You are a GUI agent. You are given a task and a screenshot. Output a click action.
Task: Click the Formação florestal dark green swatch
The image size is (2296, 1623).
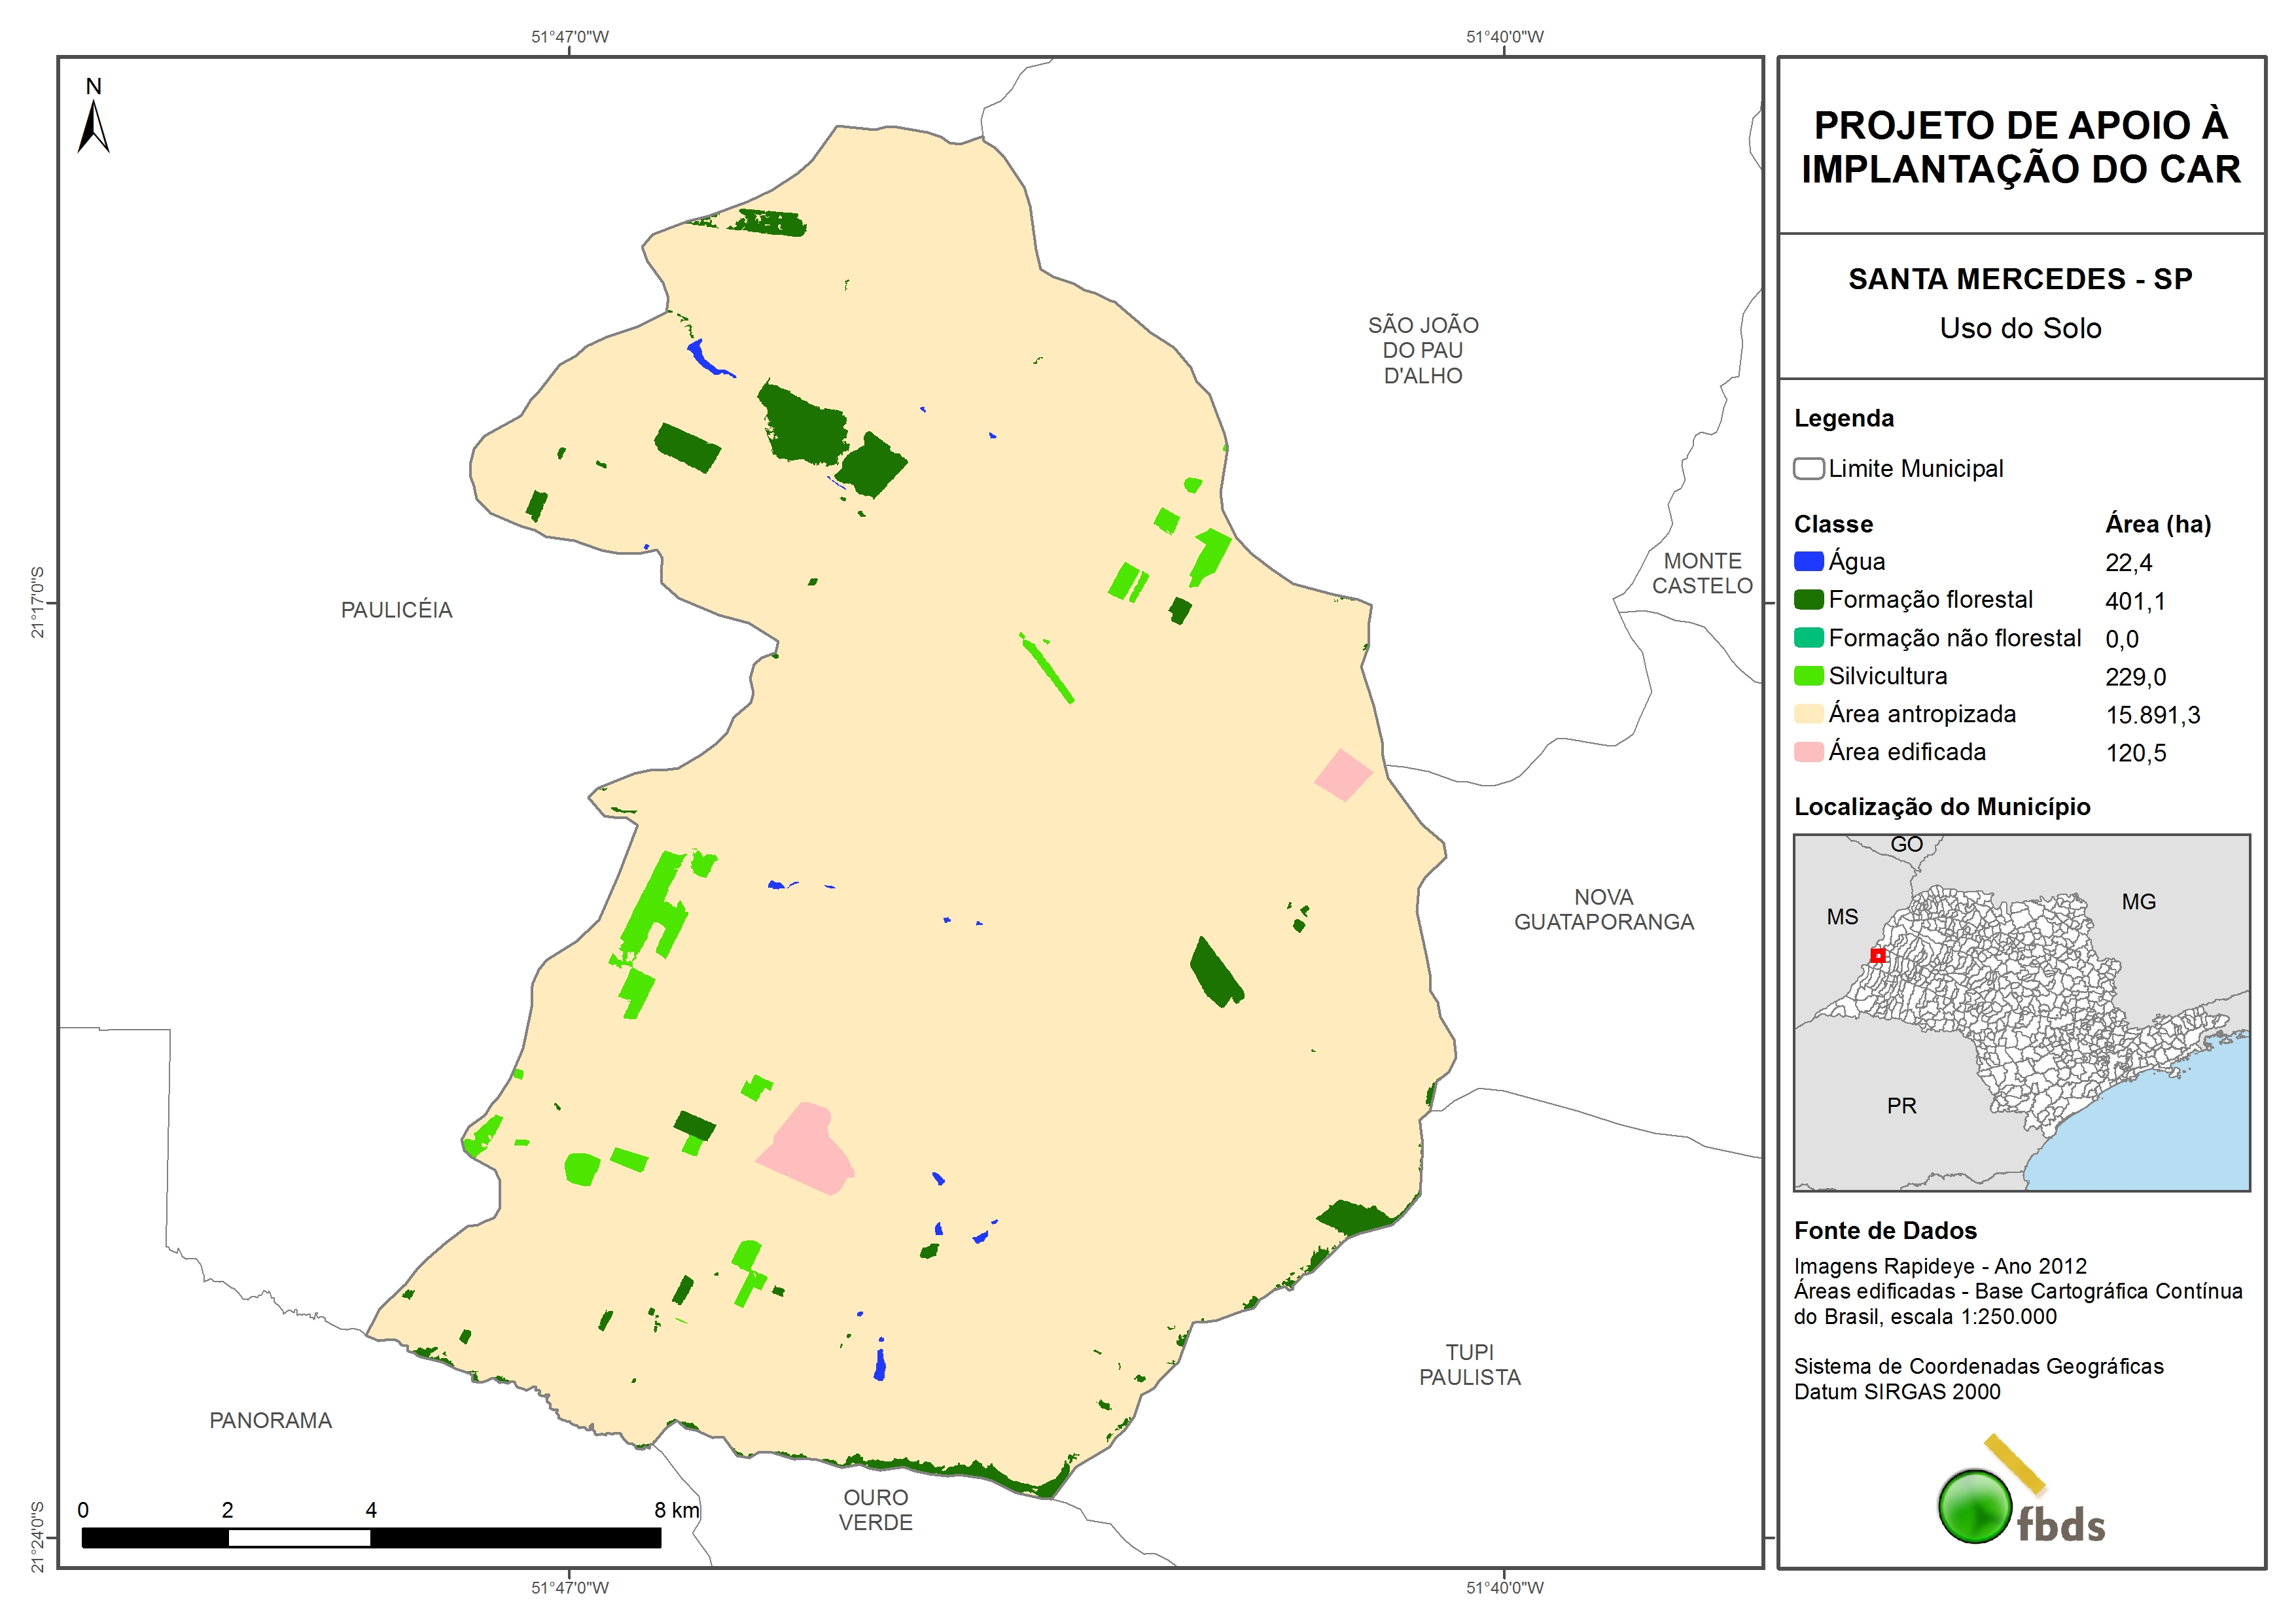[x=1808, y=600]
